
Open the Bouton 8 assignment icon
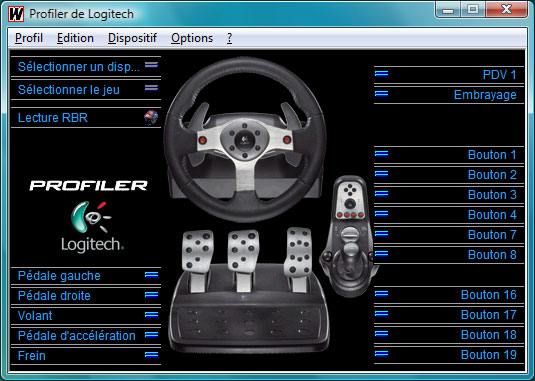click(x=381, y=253)
